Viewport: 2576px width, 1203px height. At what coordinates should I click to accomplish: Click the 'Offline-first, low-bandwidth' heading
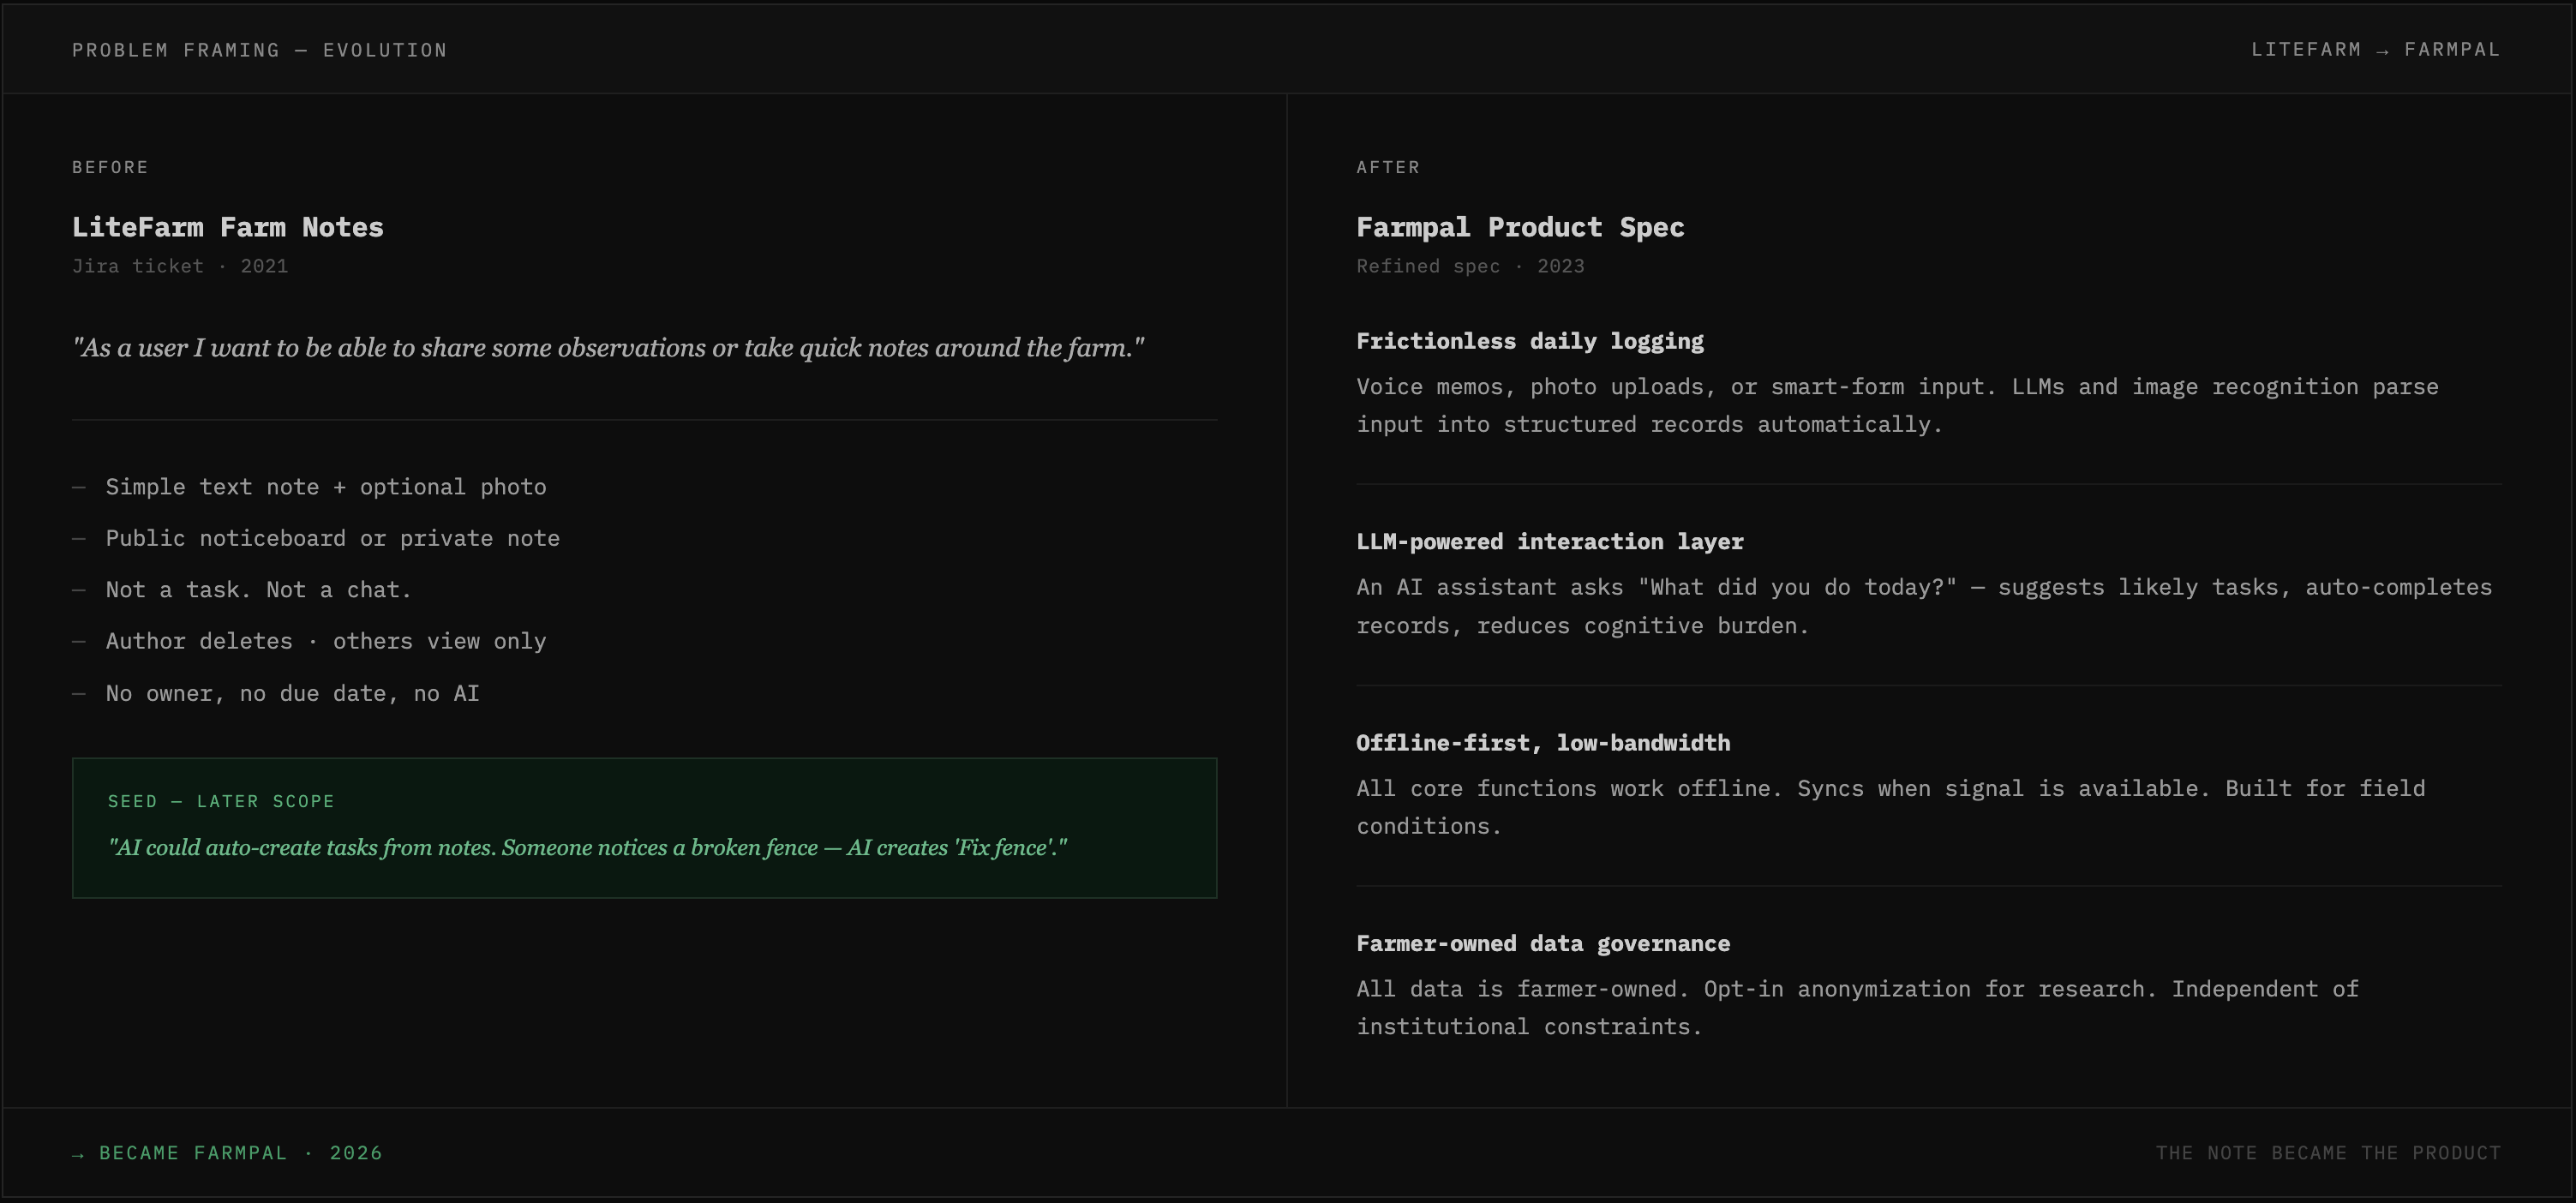1543,743
